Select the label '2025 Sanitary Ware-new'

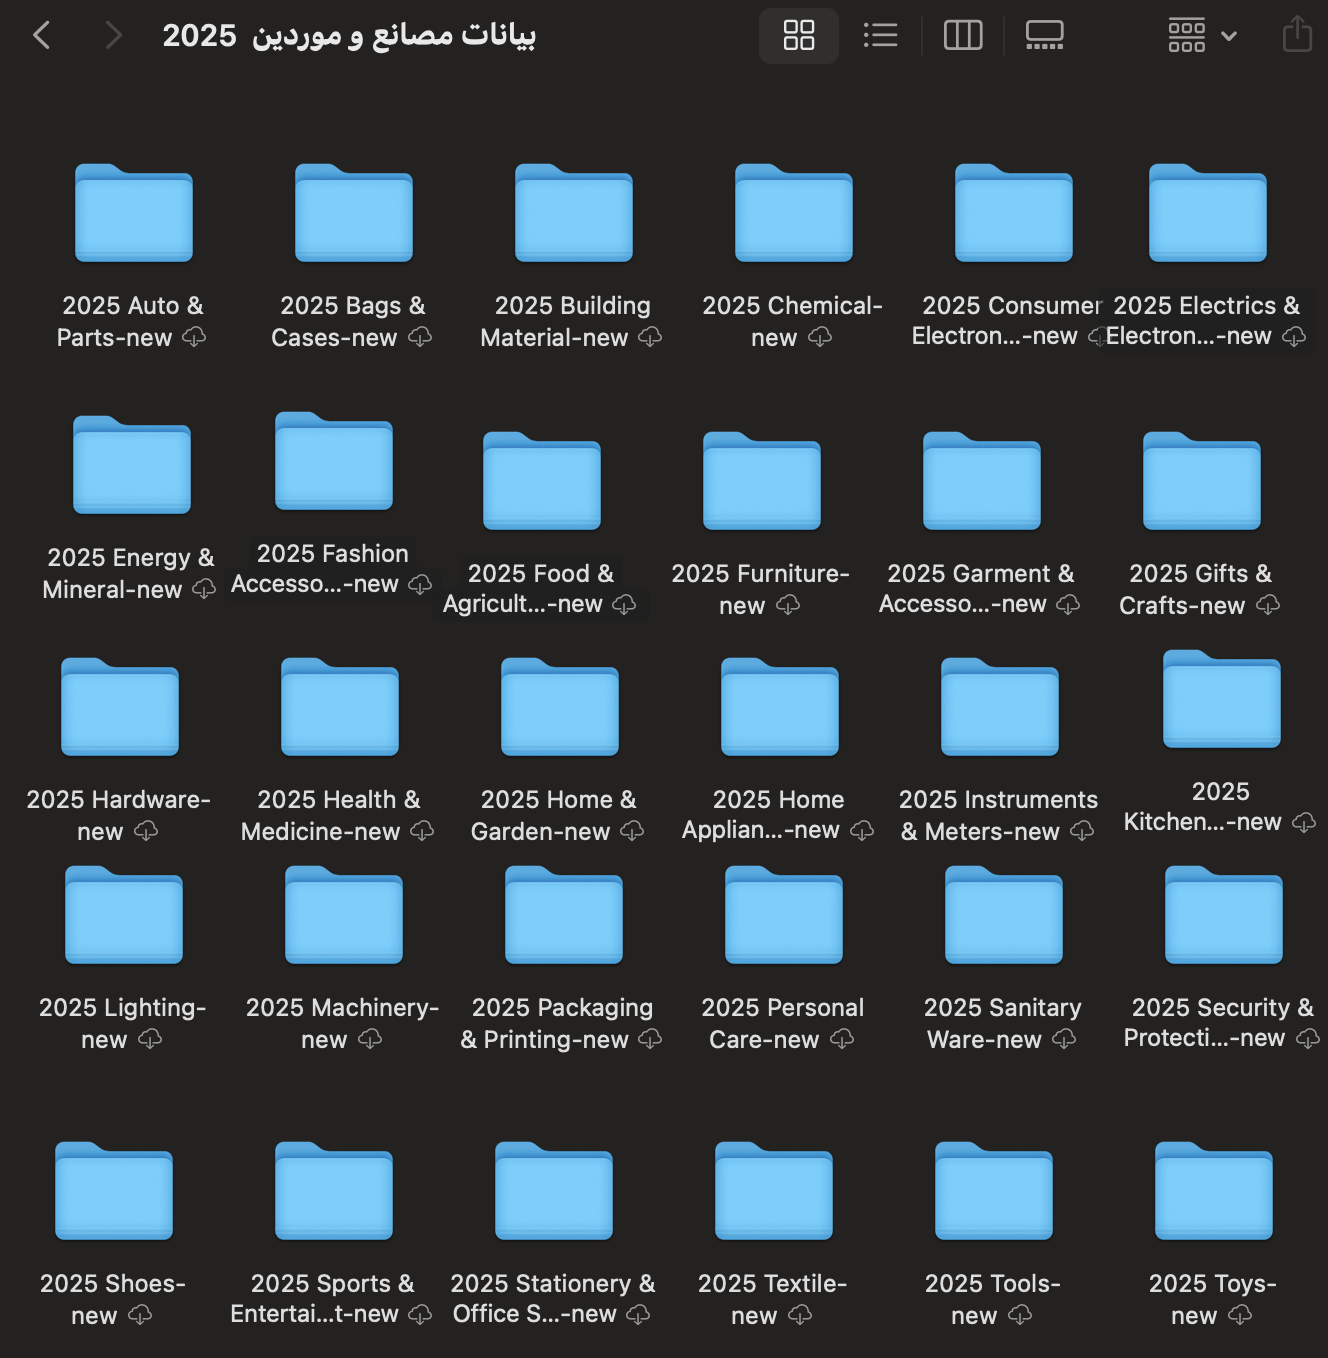pos(1002,1023)
